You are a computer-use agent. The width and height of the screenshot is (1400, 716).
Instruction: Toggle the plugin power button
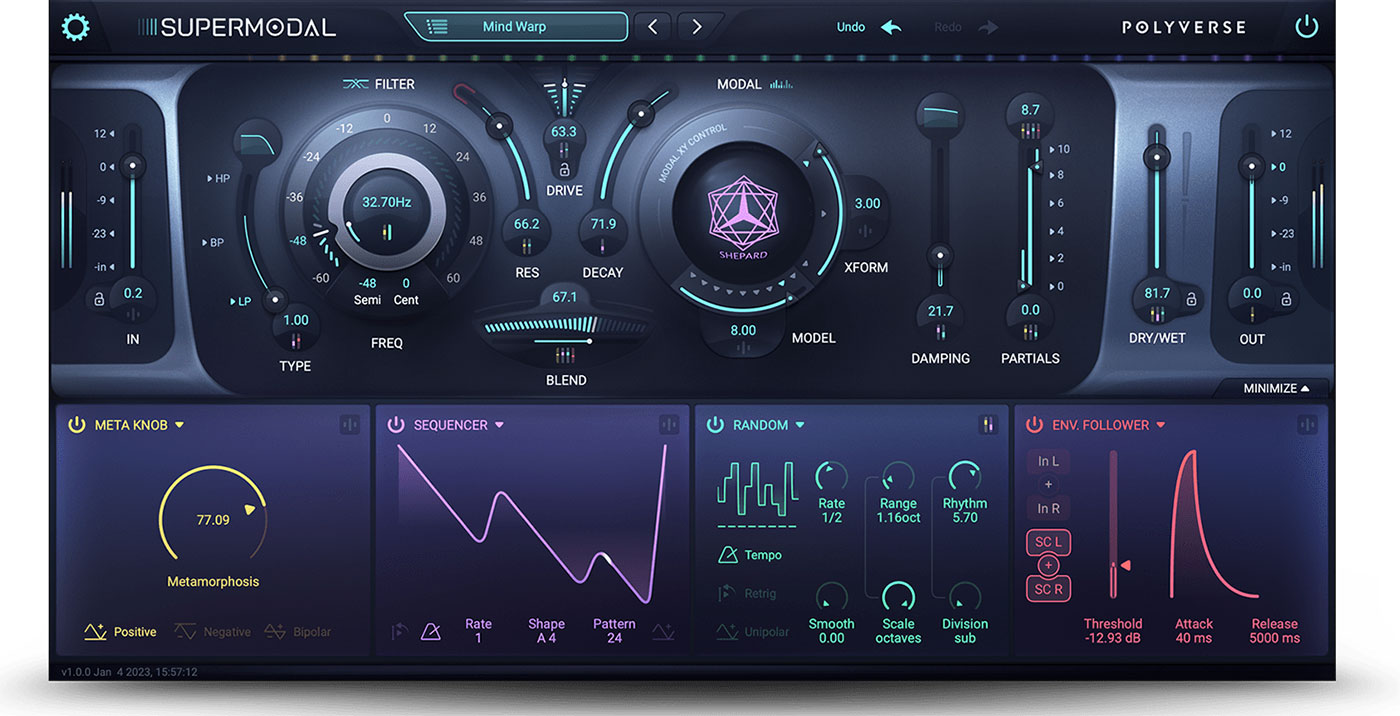(1307, 27)
